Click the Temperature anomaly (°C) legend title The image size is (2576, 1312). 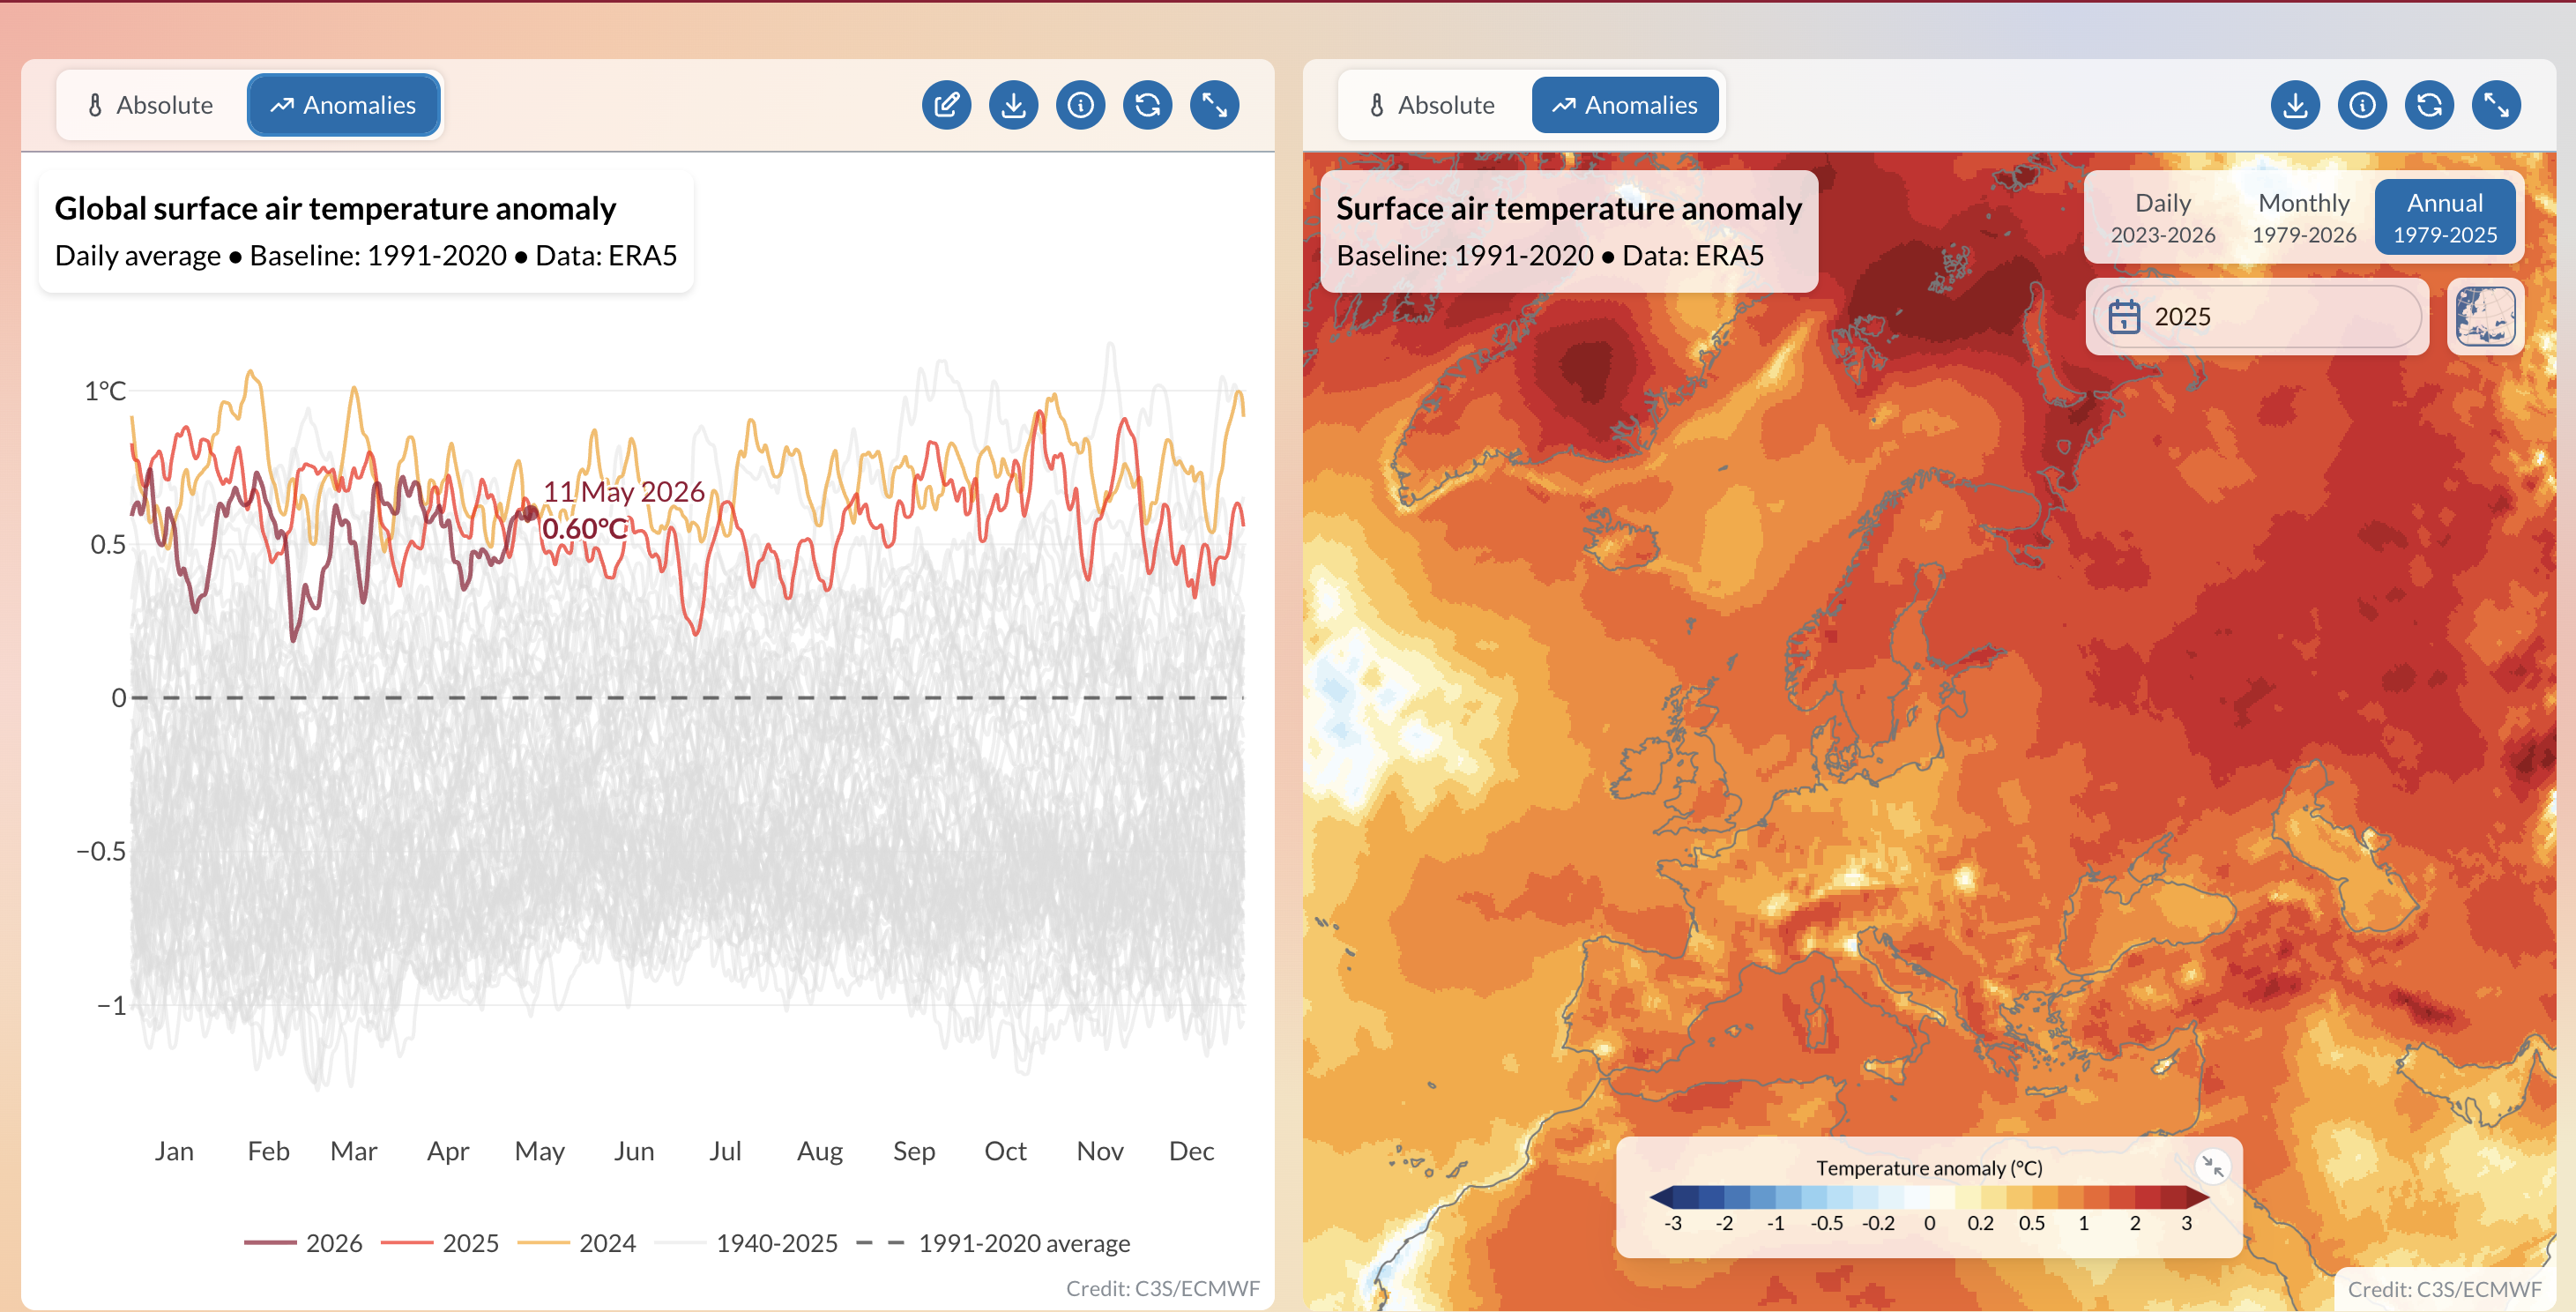[x=1929, y=1168]
